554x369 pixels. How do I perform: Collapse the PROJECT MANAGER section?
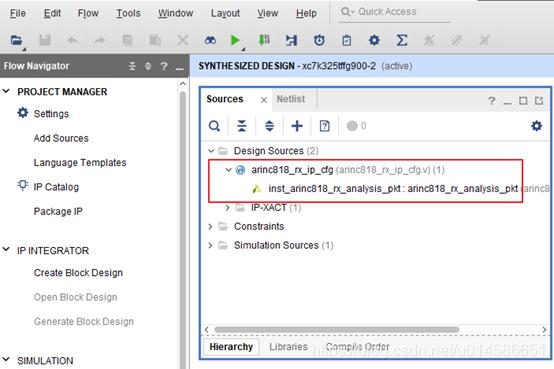coord(6,91)
